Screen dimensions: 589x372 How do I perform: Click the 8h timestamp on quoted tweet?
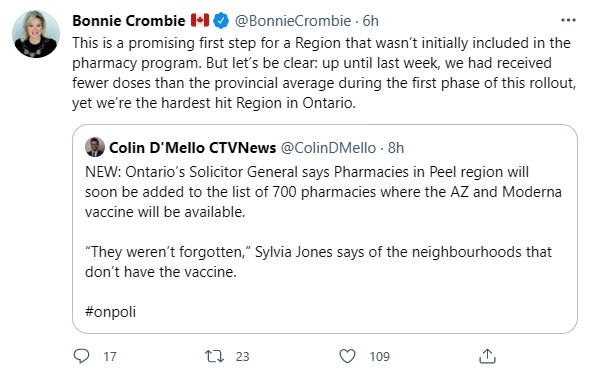[396, 148]
